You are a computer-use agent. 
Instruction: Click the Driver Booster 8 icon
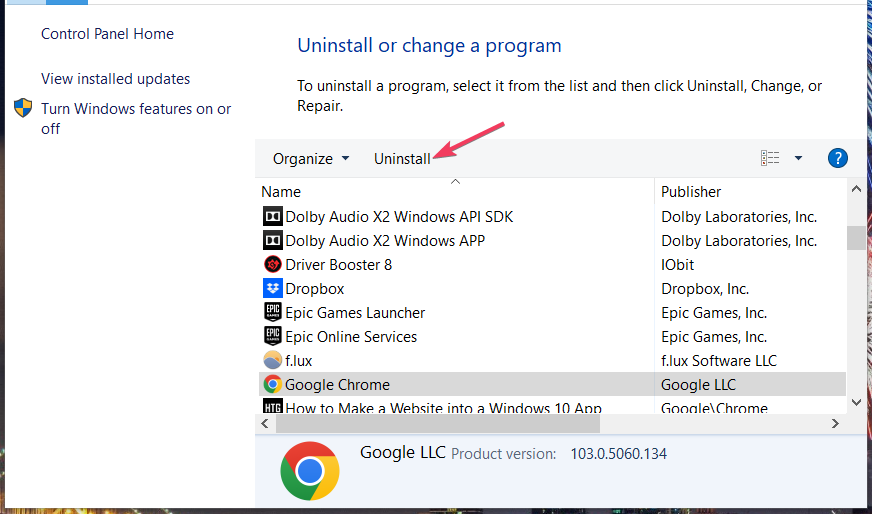272,264
